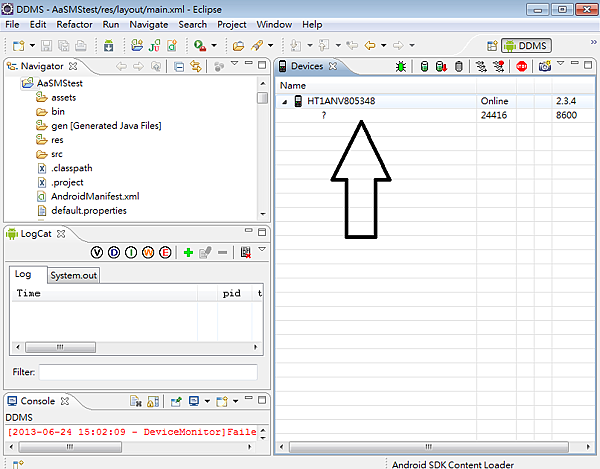Screen dimensions: 600x469
Task: Click the green plus Add Filter icon
Action: (x=188, y=252)
